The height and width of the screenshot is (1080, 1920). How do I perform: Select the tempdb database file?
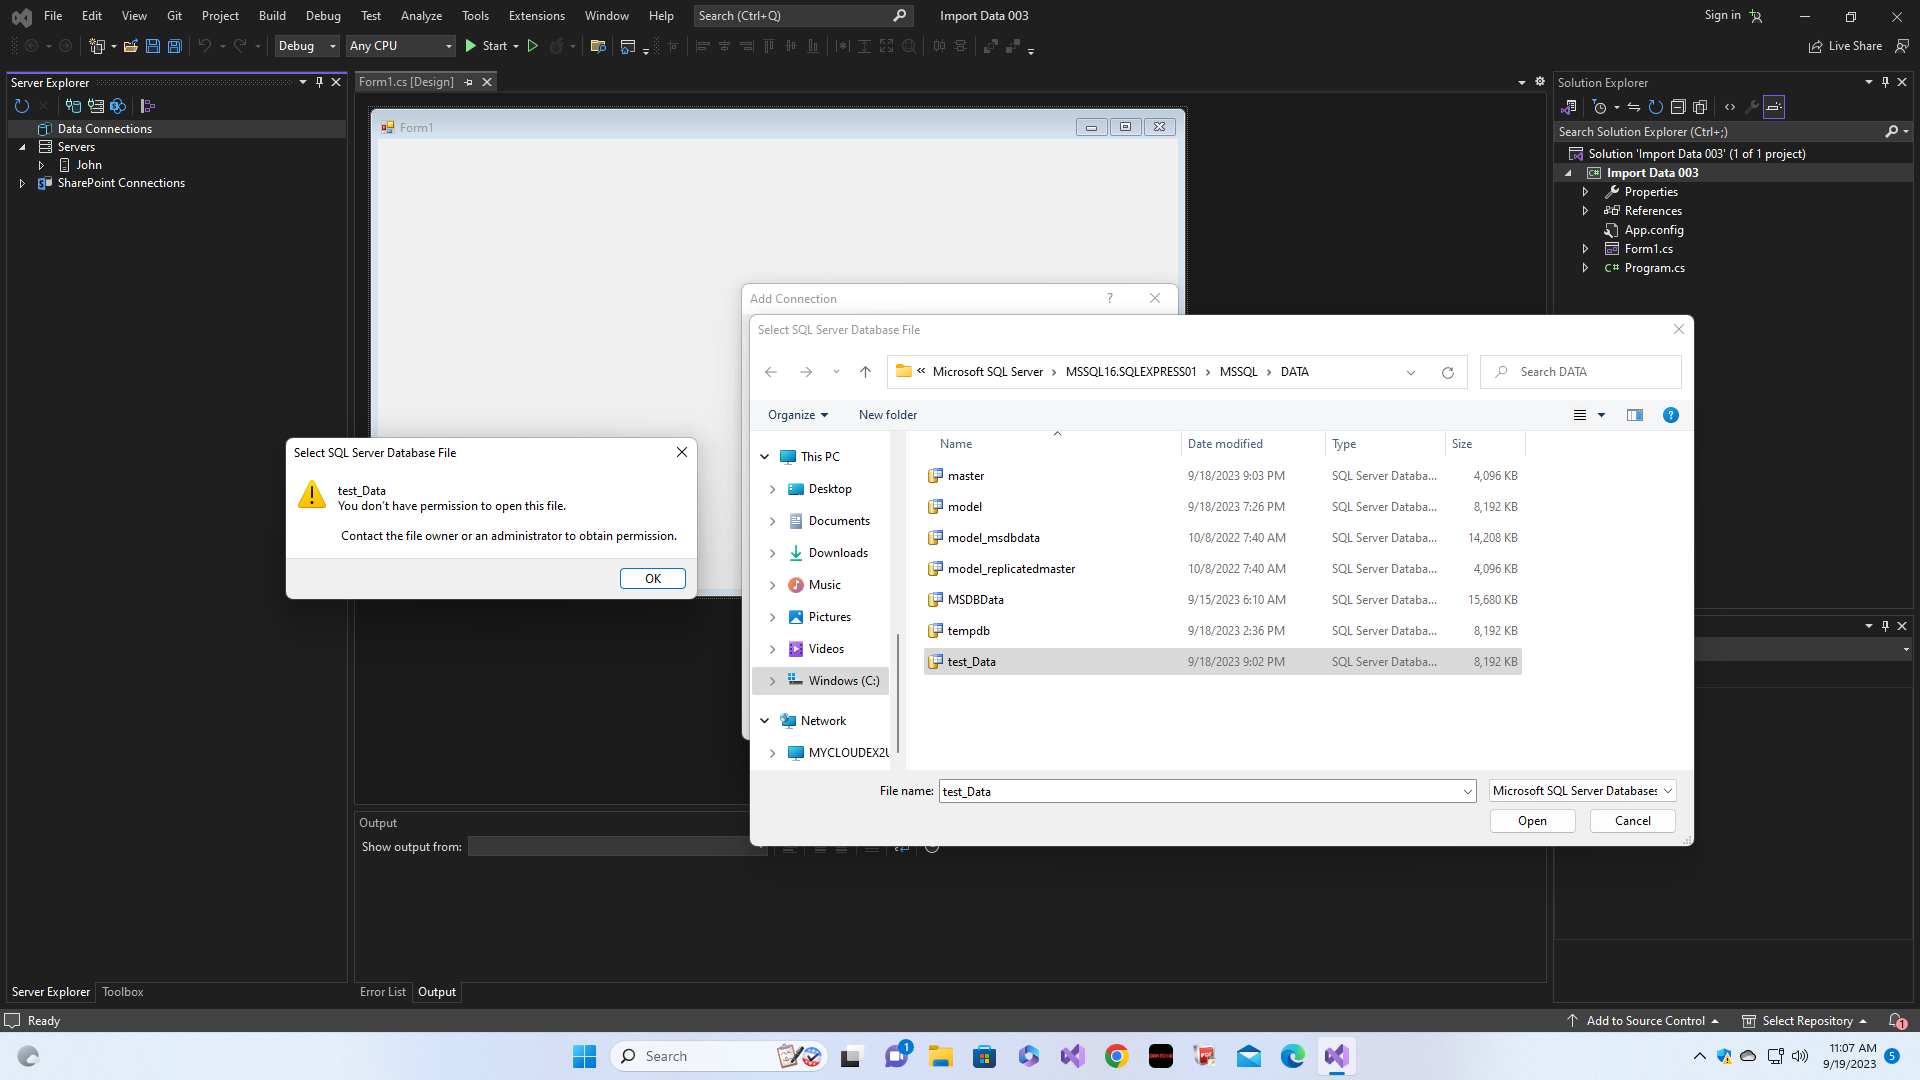(1222, 631)
